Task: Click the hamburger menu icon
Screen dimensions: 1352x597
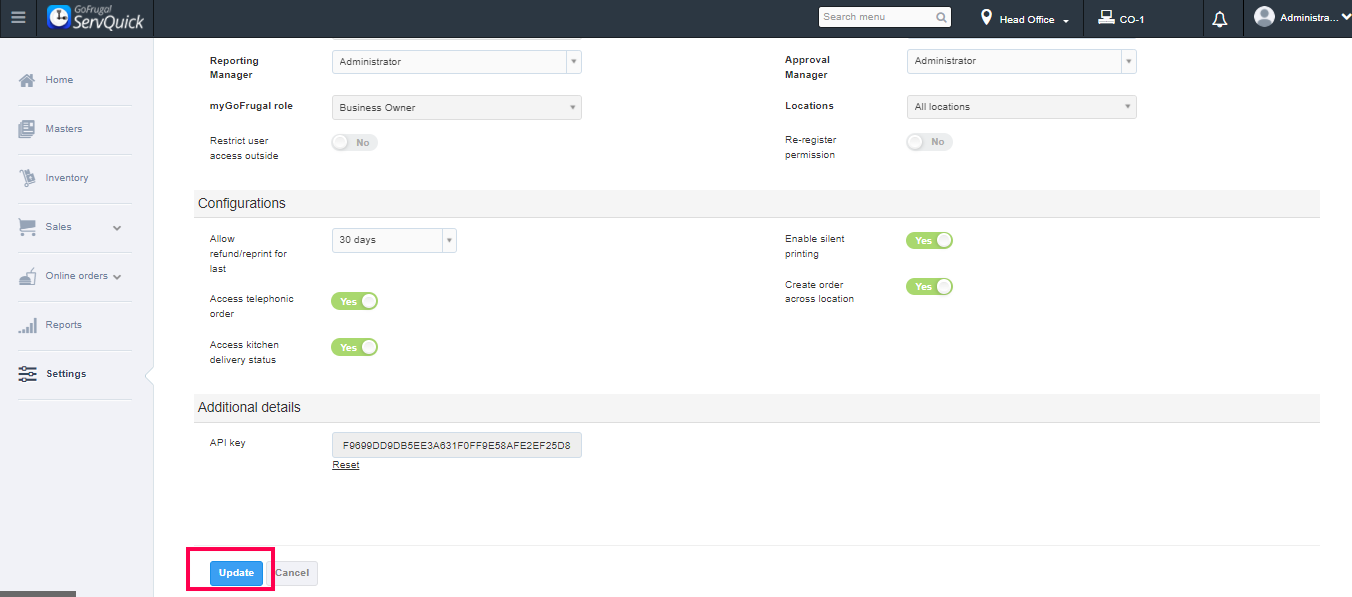Action: tap(18, 18)
